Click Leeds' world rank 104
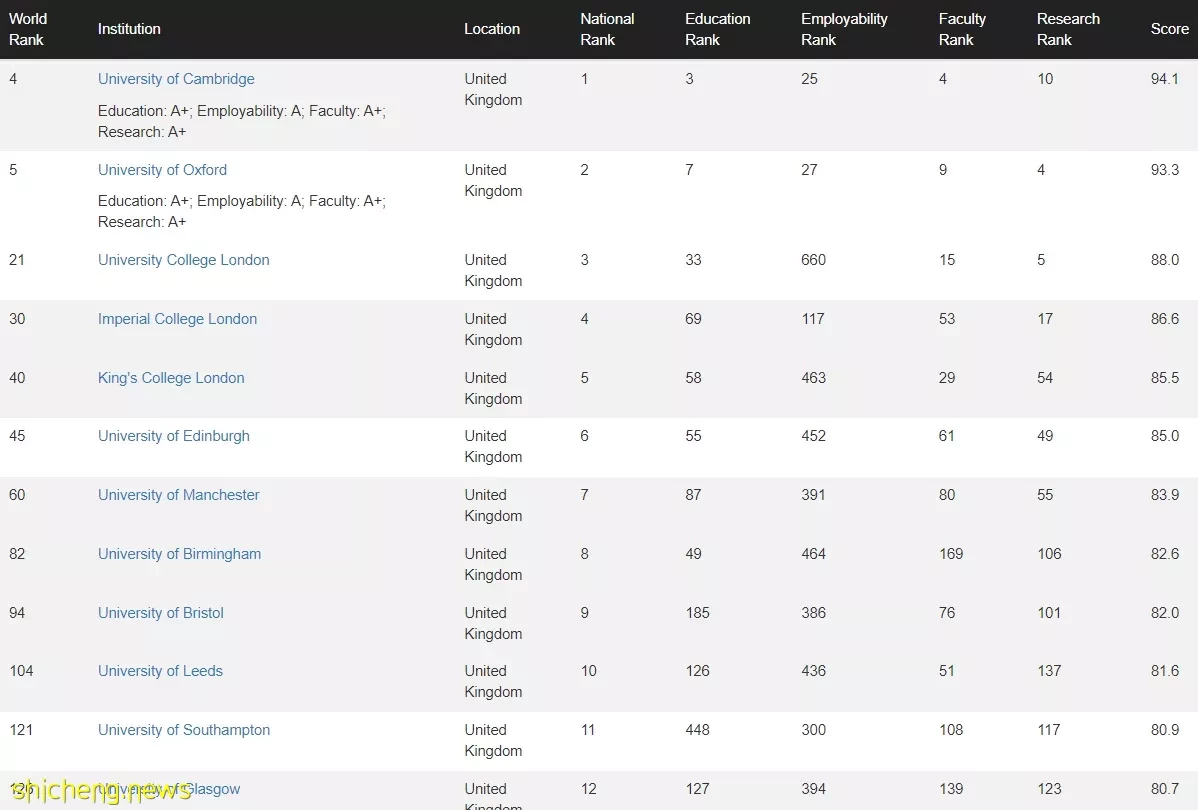This screenshot has width=1198, height=810. click(21, 670)
